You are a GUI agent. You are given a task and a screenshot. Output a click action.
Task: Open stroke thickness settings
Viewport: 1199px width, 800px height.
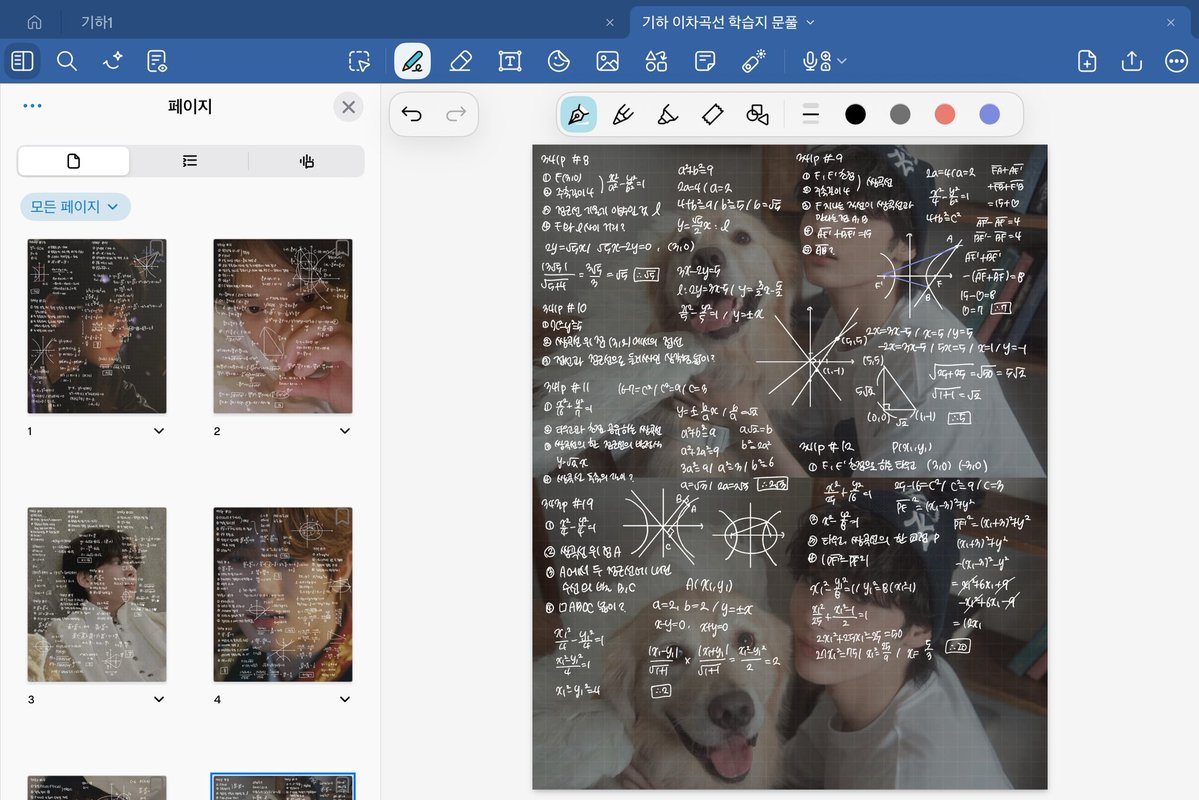(x=811, y=115)
